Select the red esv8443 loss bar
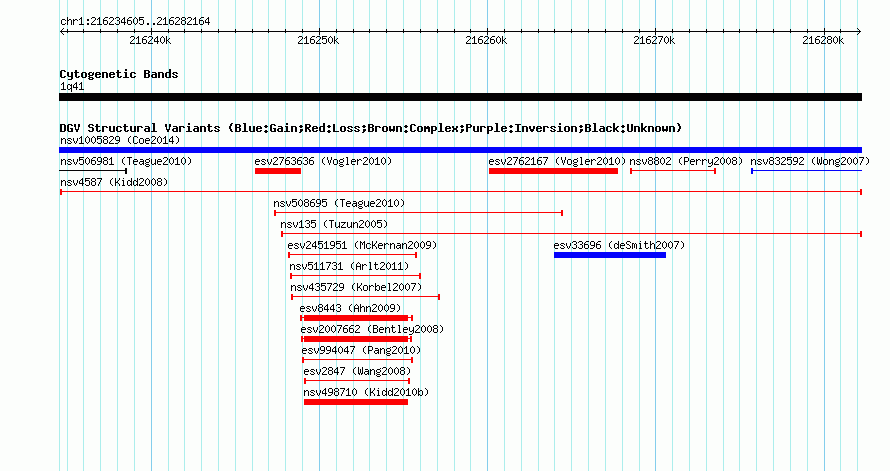 [x=356, y=318]
